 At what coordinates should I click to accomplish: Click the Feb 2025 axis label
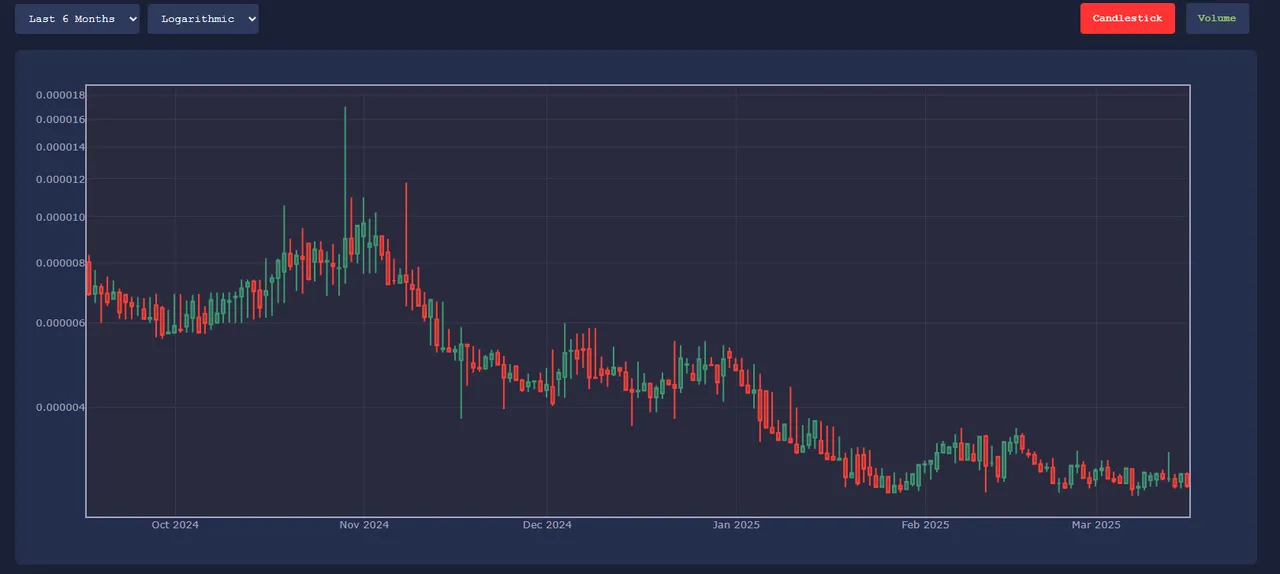click(925, 525)
